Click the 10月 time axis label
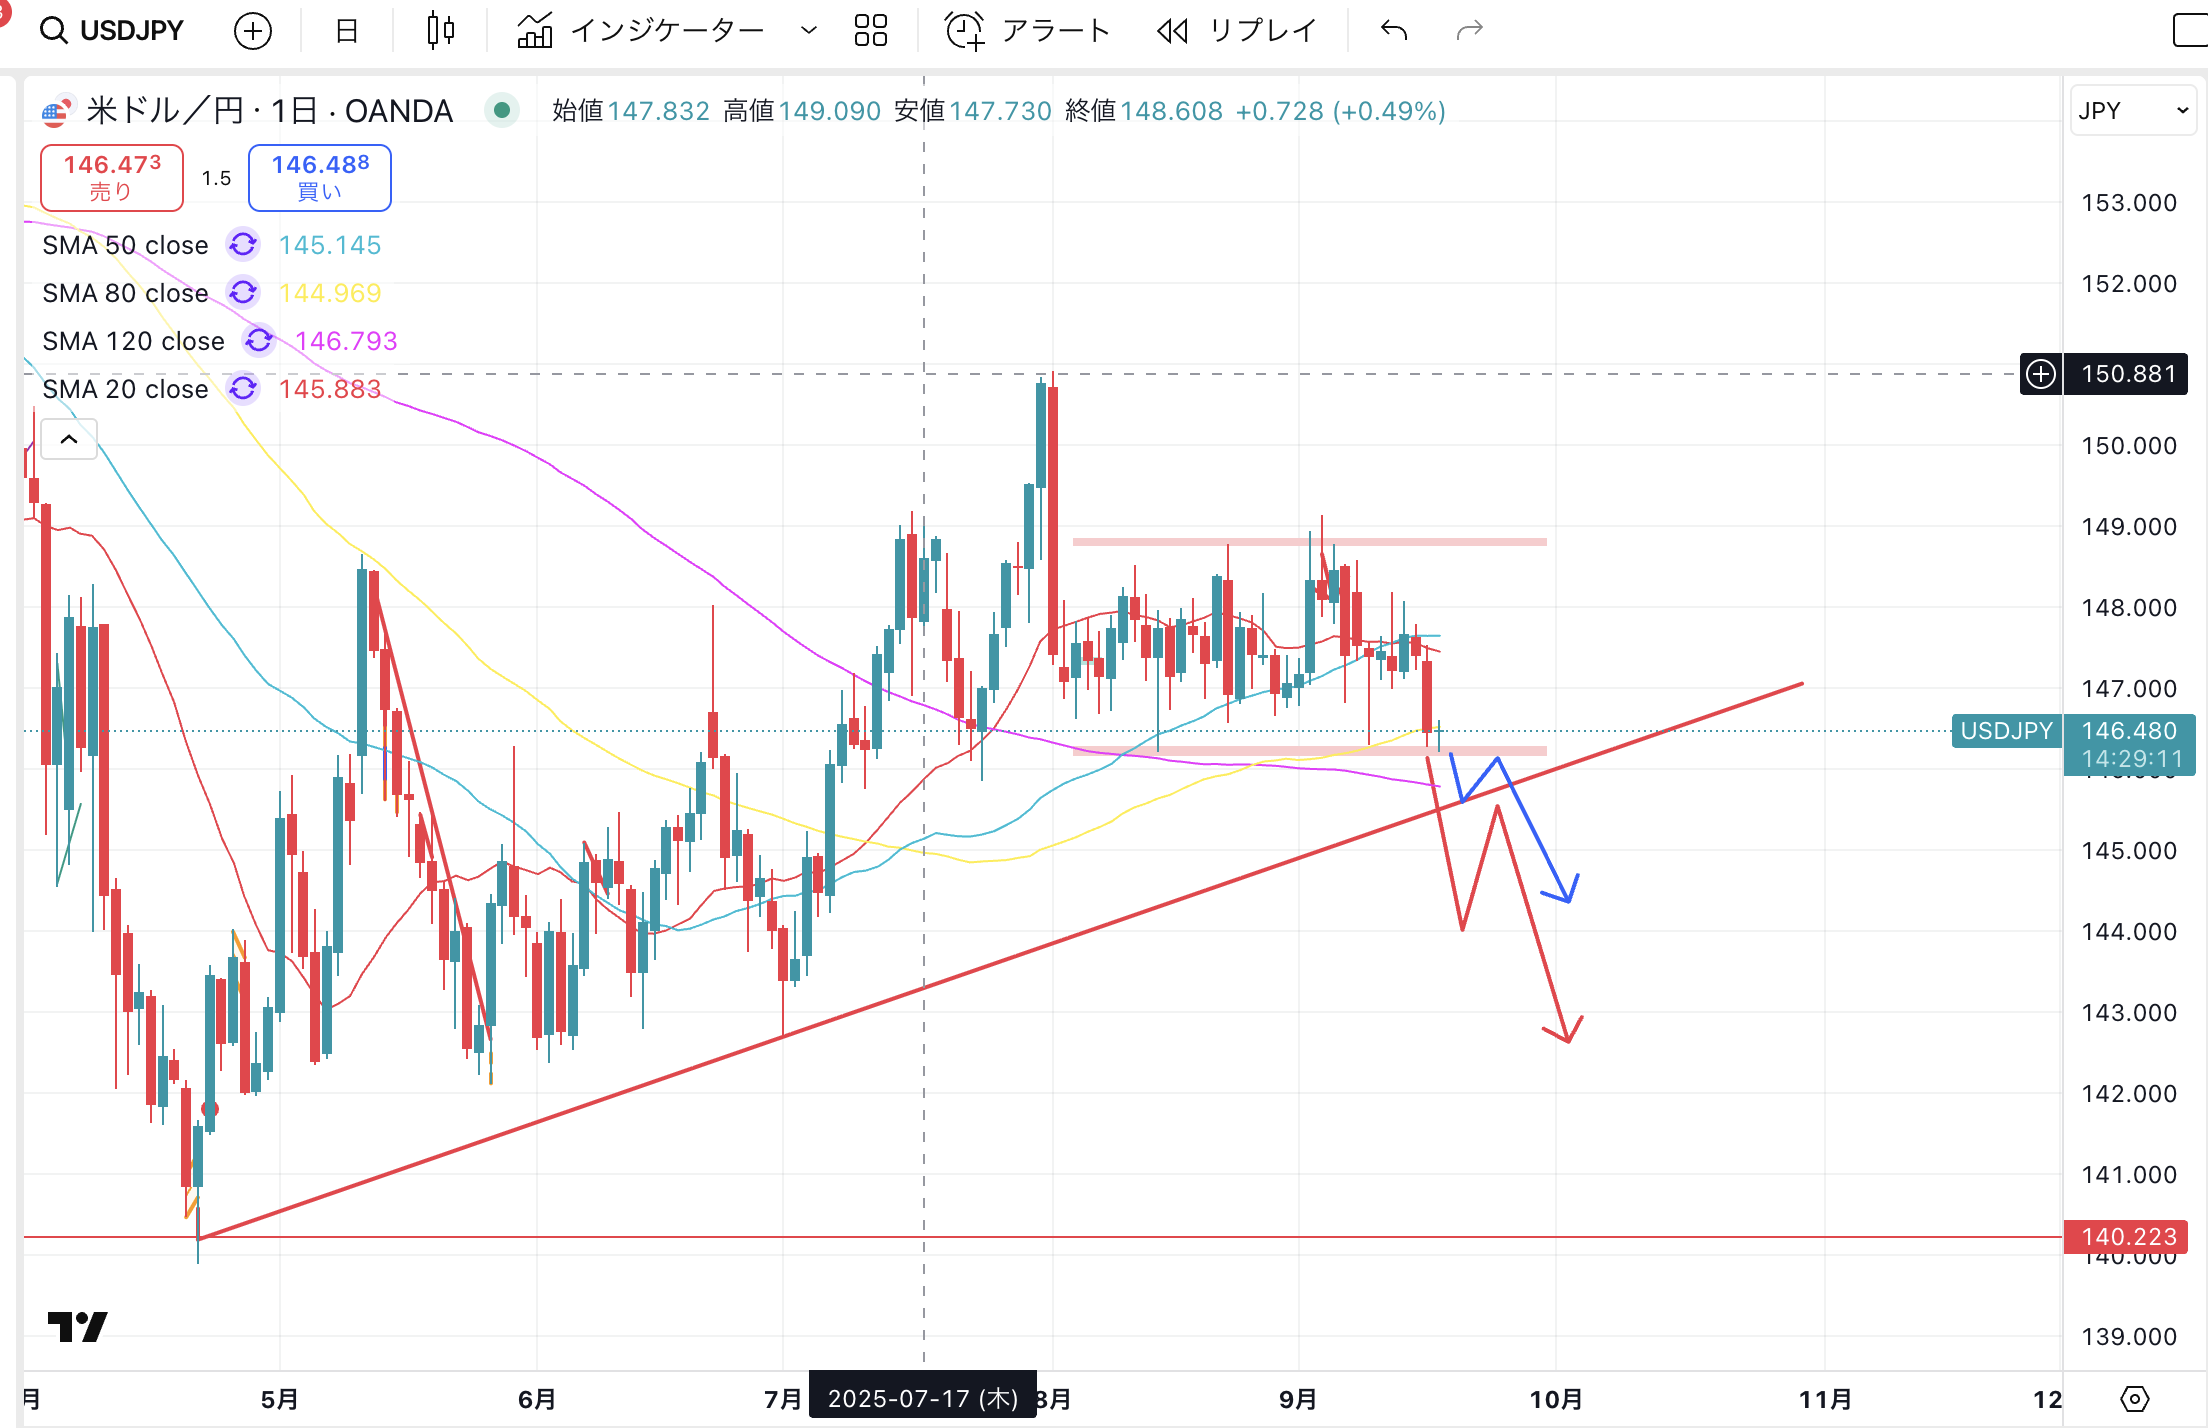 1556,1399
